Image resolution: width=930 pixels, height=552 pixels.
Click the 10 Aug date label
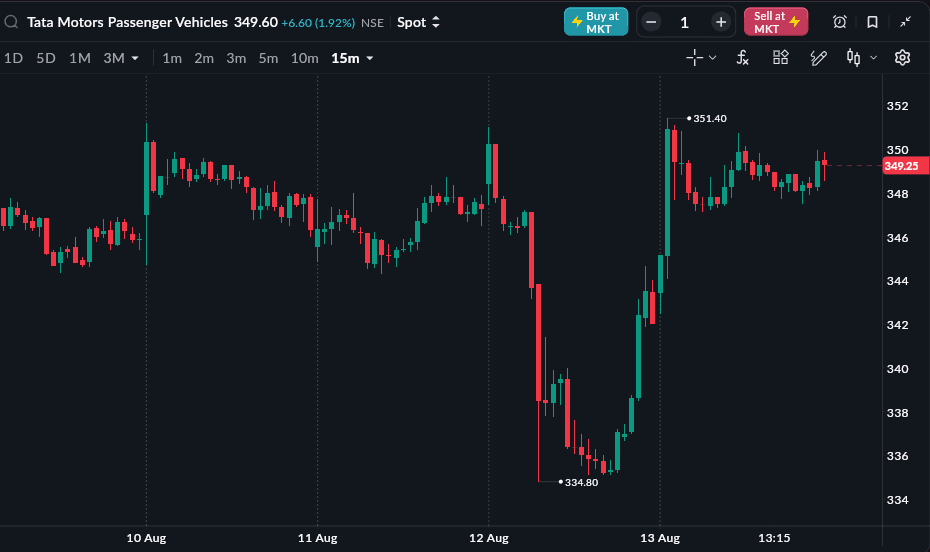tap(146, 538)
